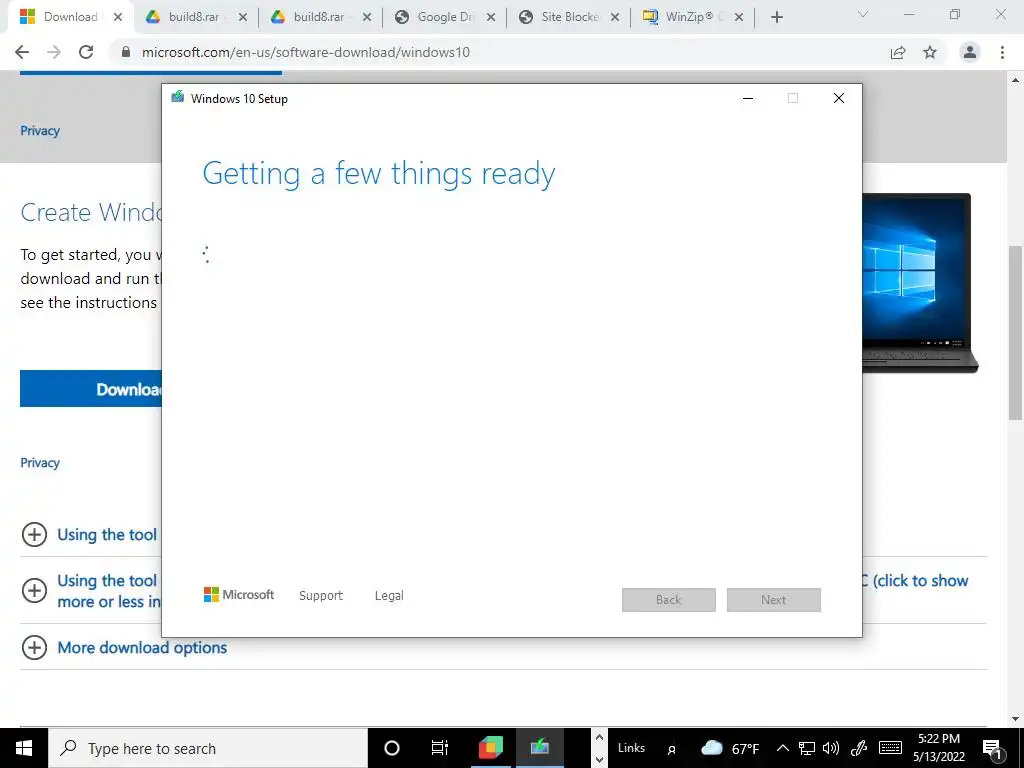Click the scrollbar up arrow

click(x=1015, y=80)
